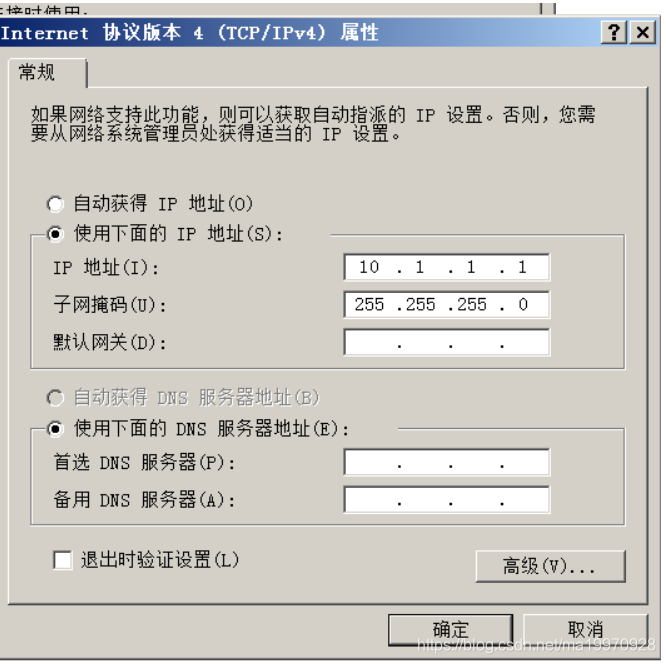Click the 首选 DNS 服务器 input field
Screen dimensions: 666x664
(x=446, y=462)
